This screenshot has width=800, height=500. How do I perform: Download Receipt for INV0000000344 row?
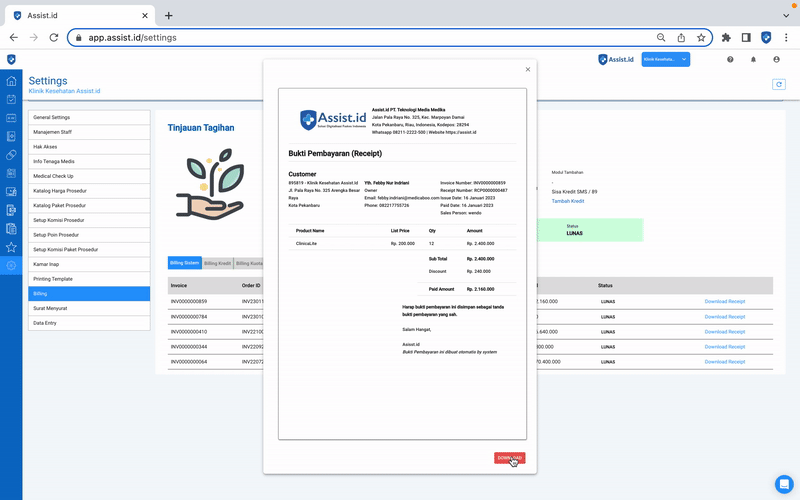[x=724, y=347]
